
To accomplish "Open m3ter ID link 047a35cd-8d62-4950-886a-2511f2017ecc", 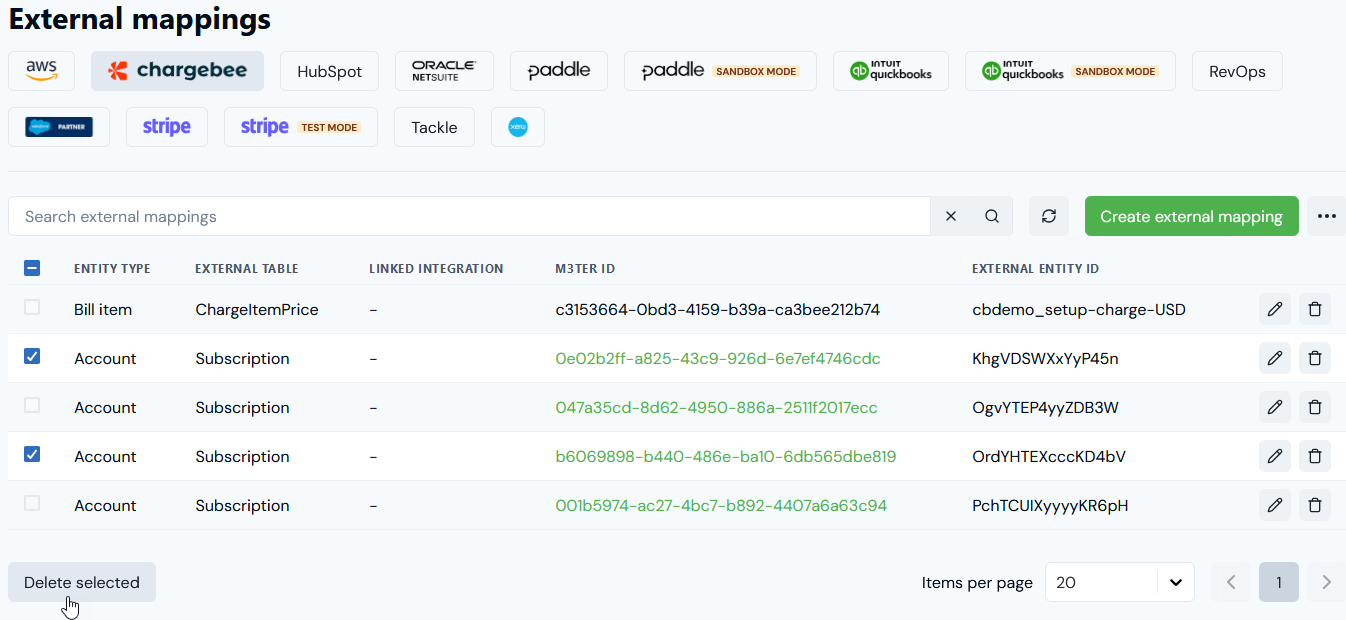I will (x=717, y=407).
